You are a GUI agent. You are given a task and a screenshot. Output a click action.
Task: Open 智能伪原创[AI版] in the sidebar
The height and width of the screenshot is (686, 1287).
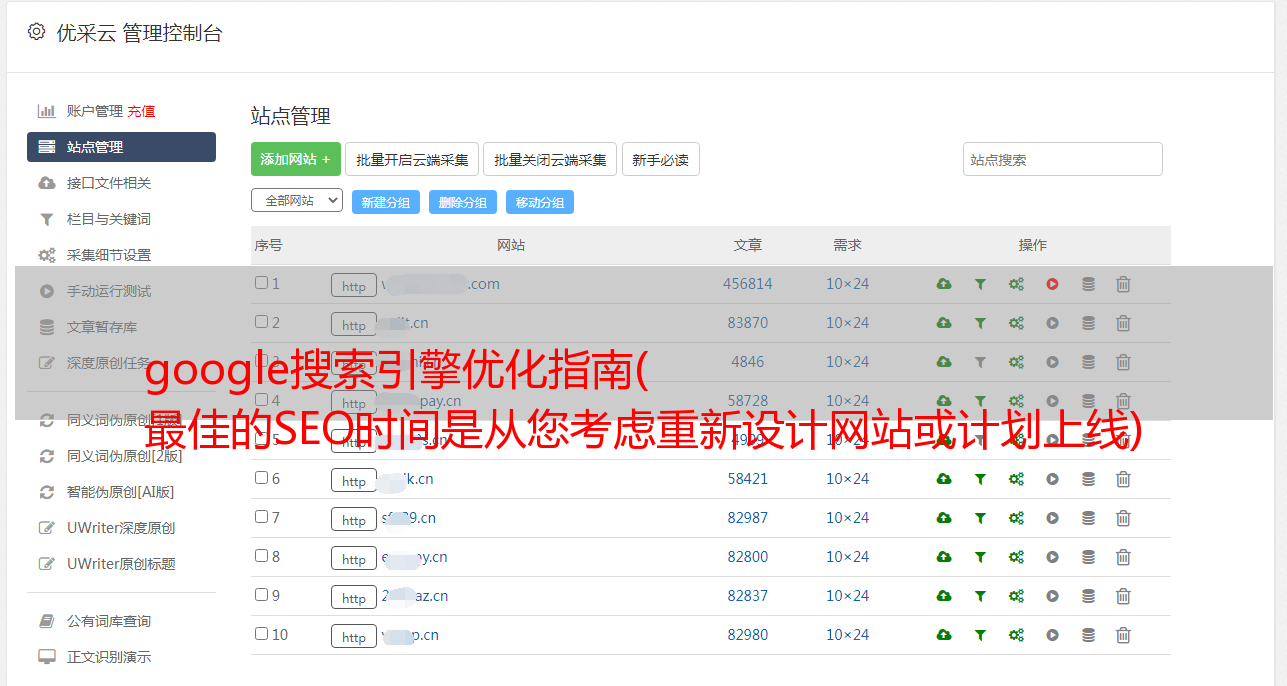[x=121, y=492]
